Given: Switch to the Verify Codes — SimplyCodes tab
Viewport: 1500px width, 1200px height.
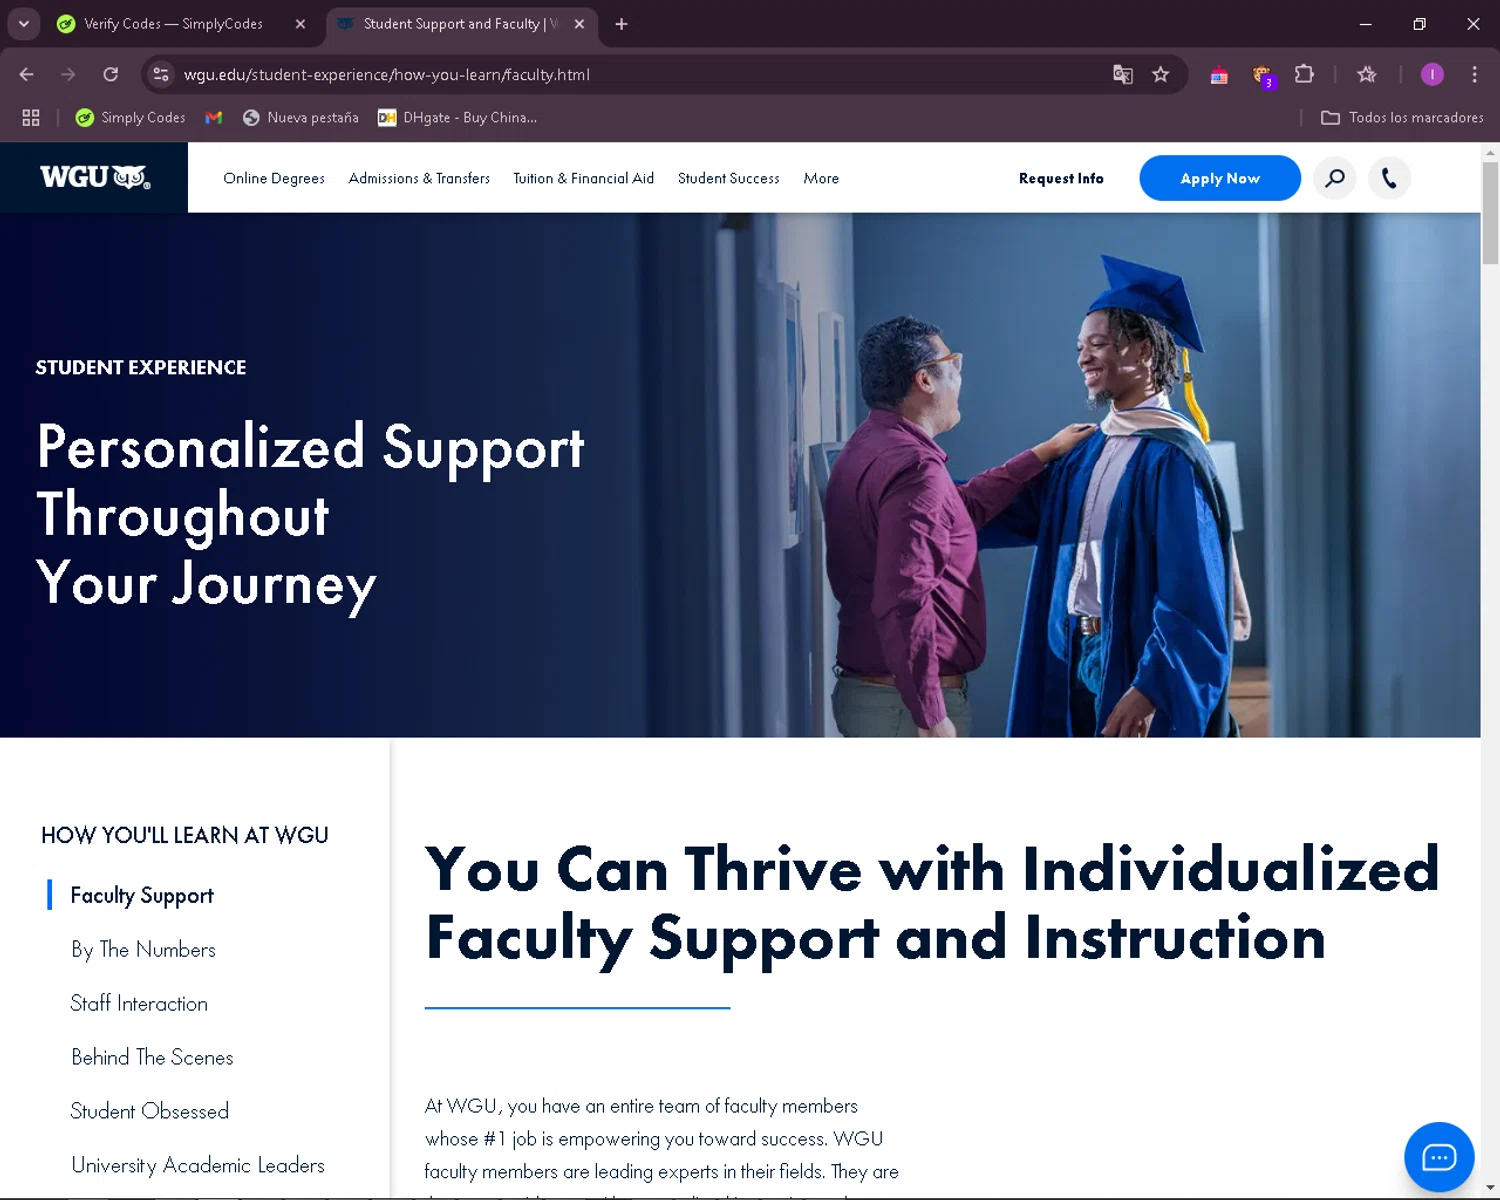Looking at the screenshot, I should (173, 24).
